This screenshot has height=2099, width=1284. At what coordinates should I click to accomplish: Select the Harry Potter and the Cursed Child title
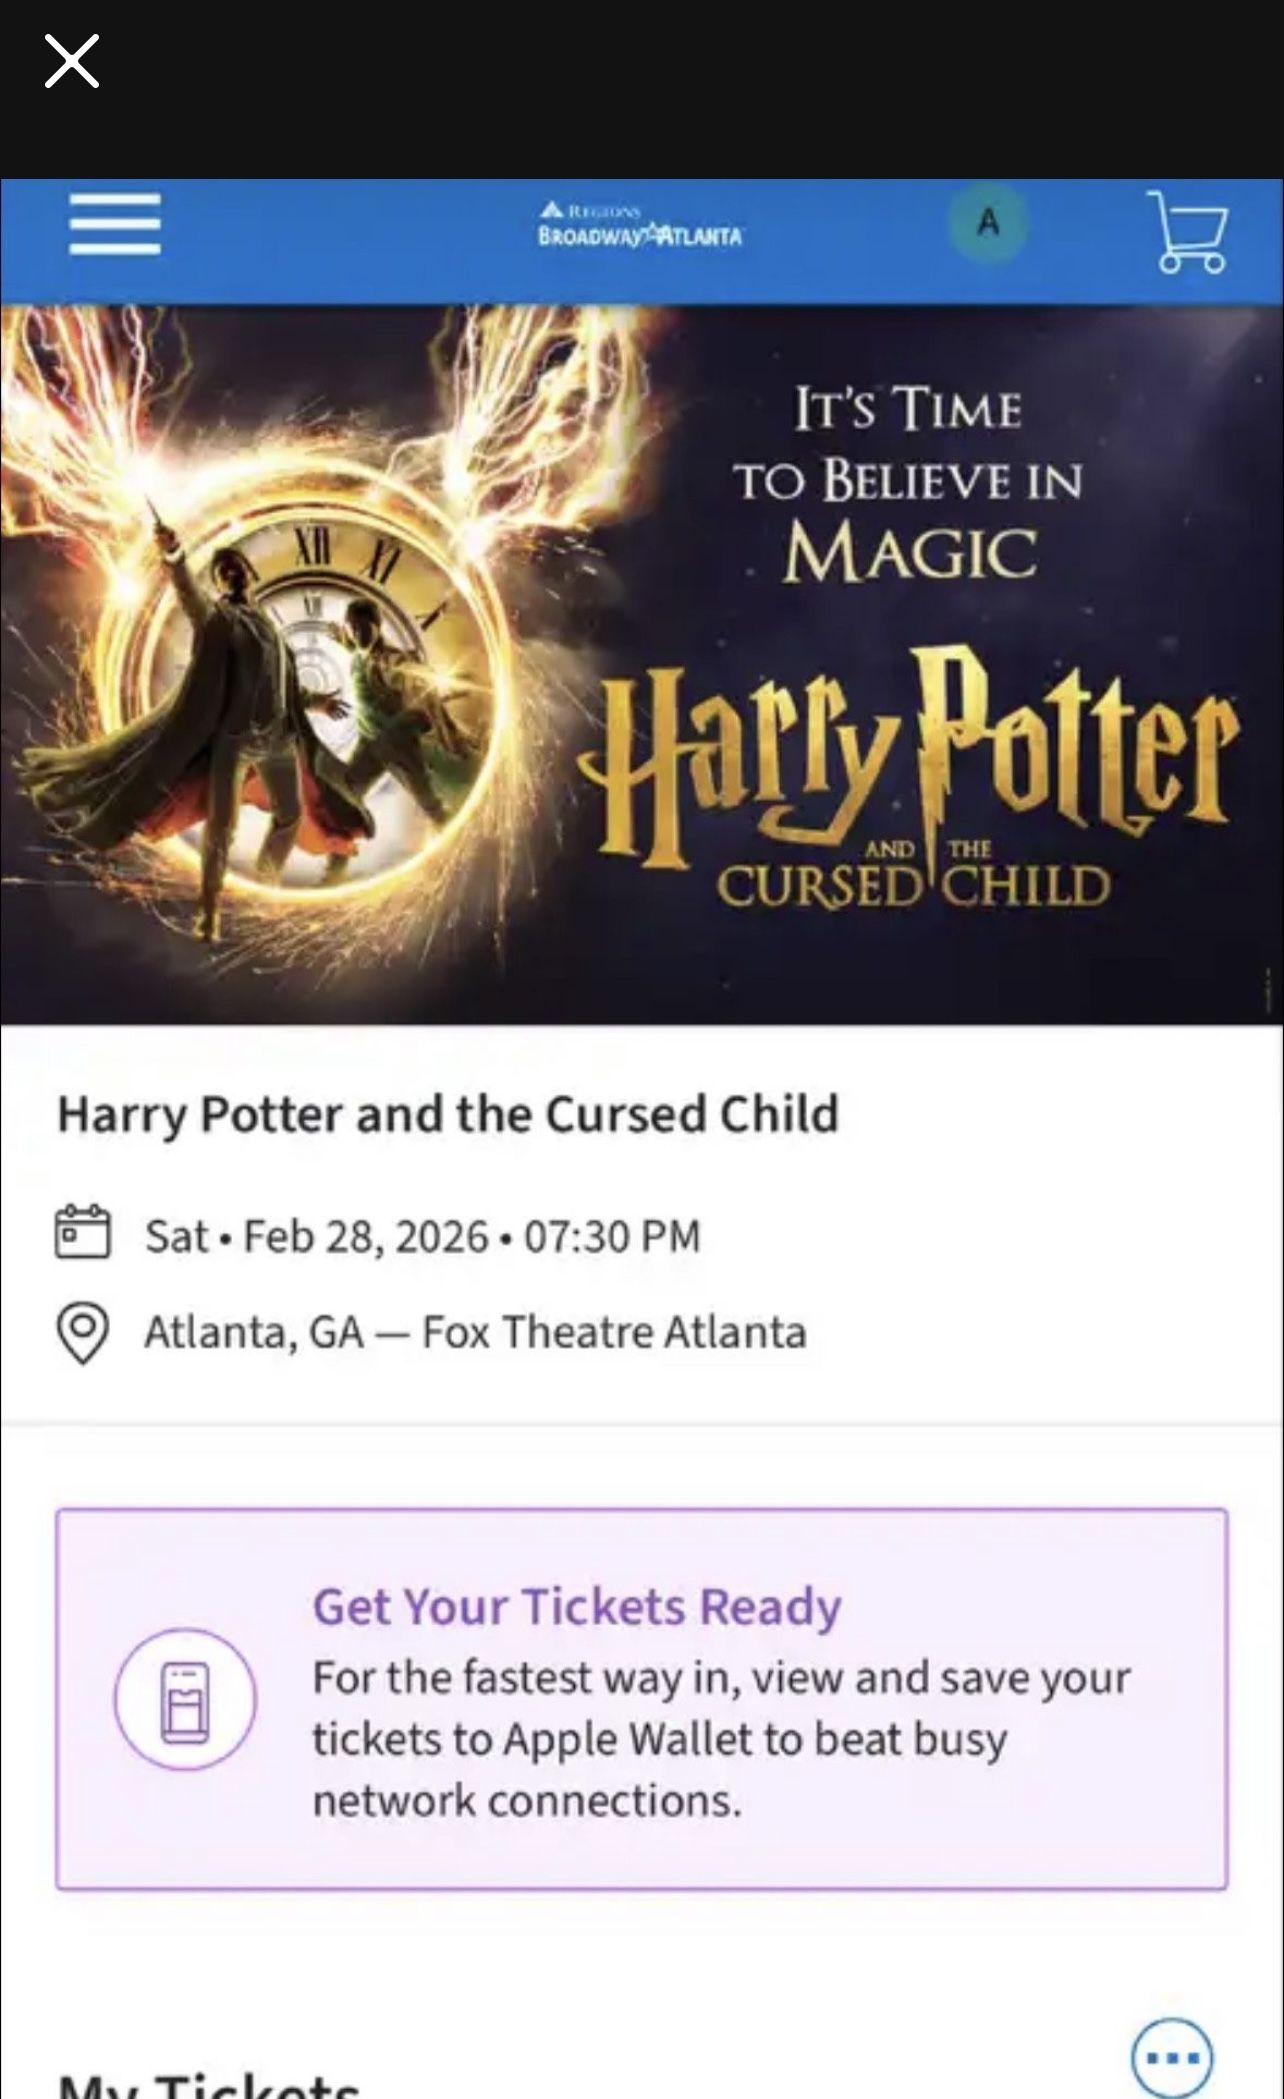click(x=448, y=1114)
